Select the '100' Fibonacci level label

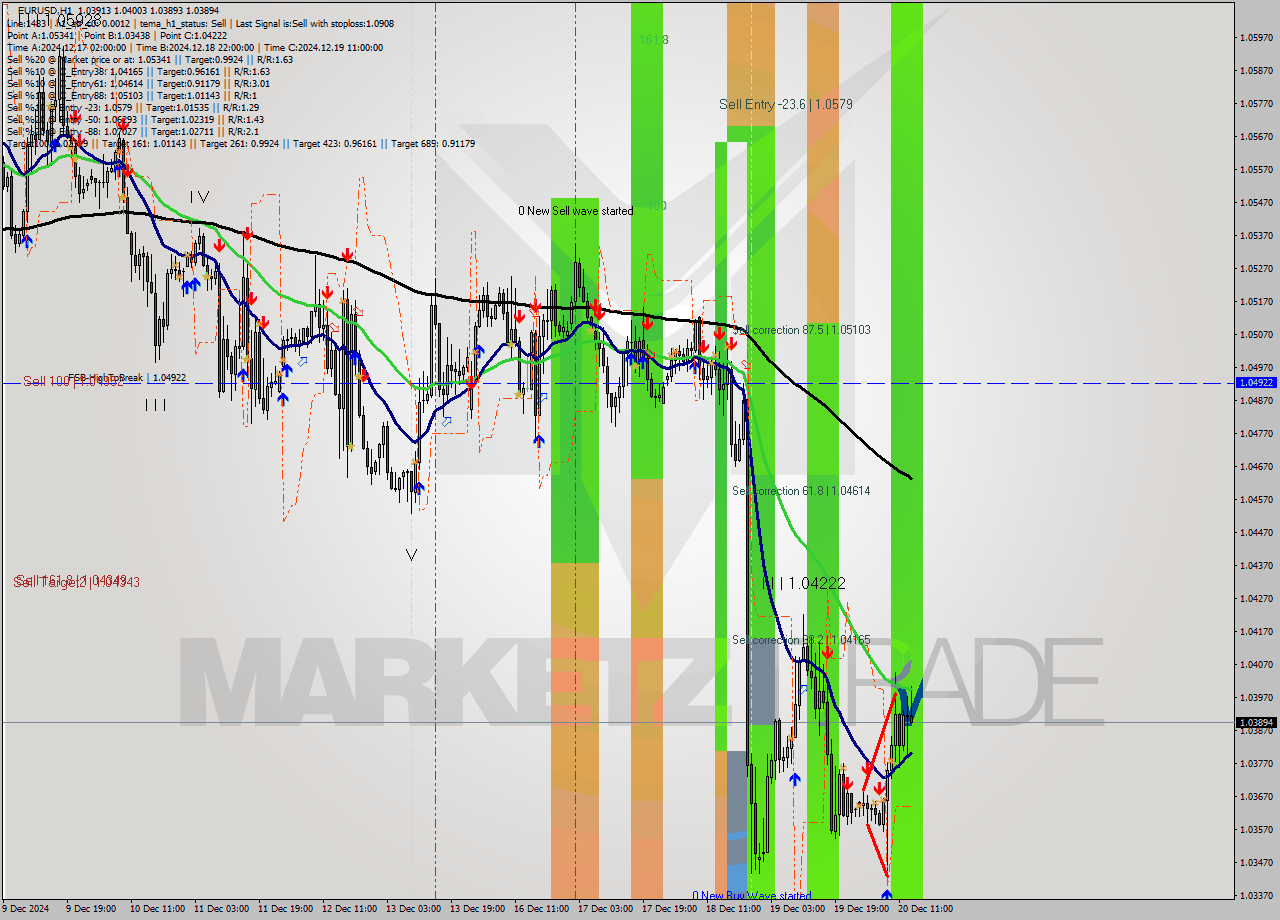pos(657,205)
